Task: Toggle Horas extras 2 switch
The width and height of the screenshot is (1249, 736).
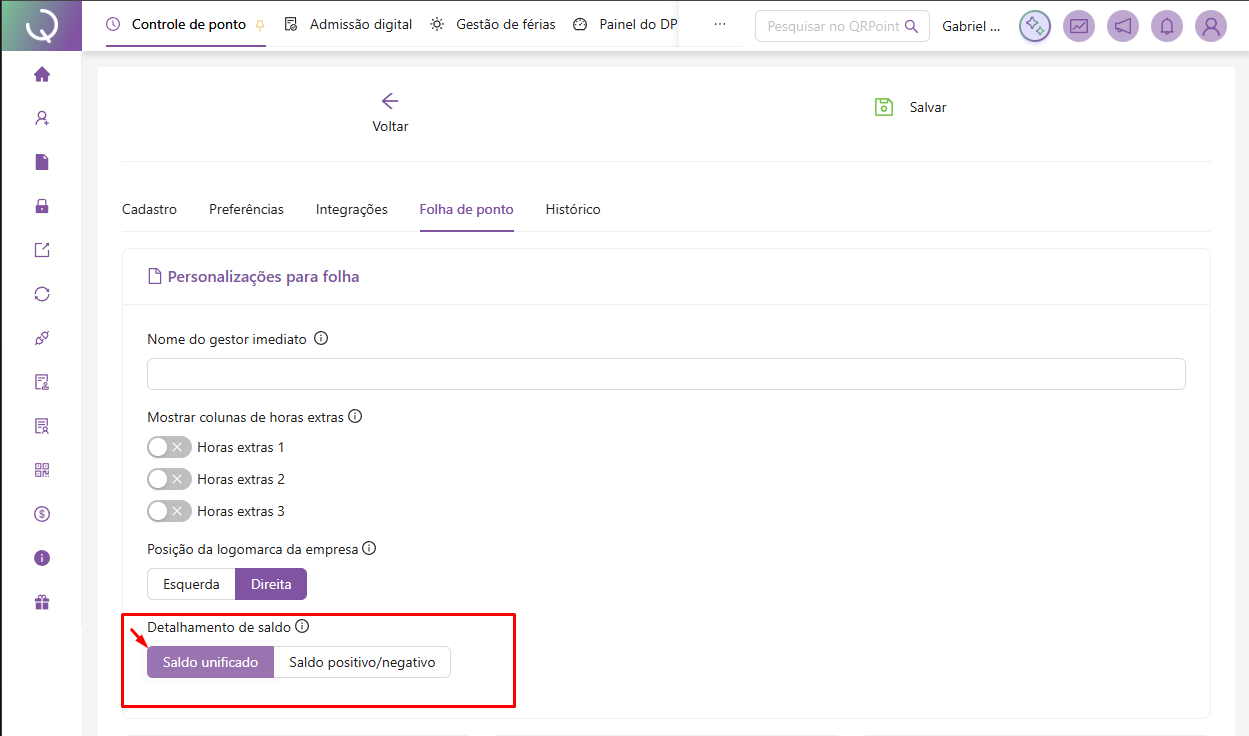Action: (x=169, y=479)
